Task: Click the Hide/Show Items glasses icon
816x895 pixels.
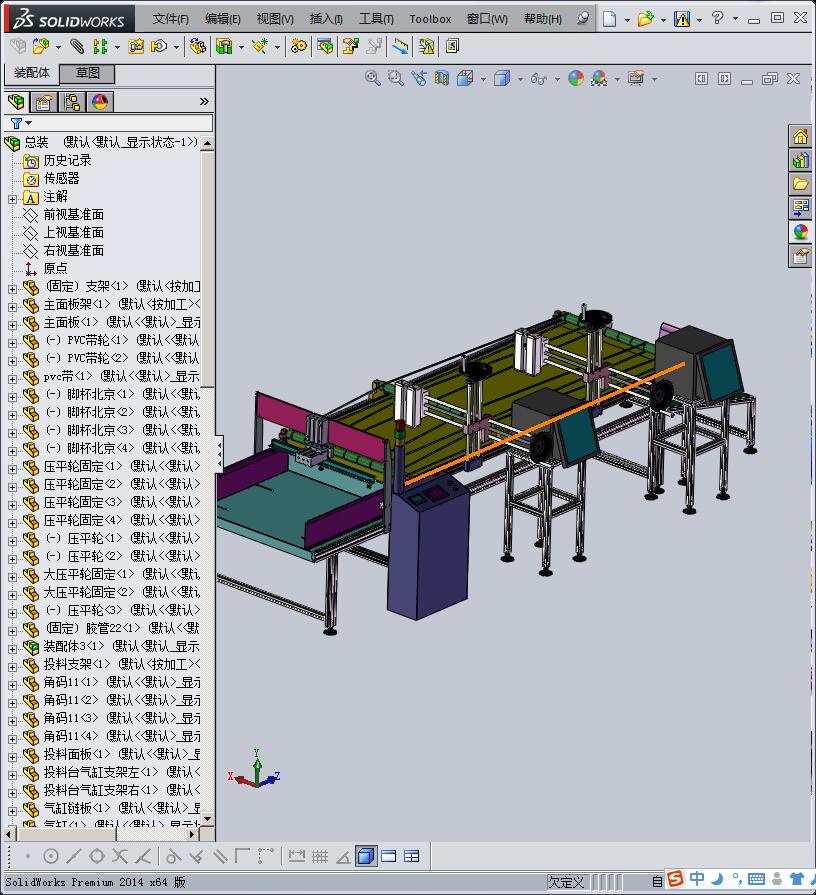Action: point(538,78)
